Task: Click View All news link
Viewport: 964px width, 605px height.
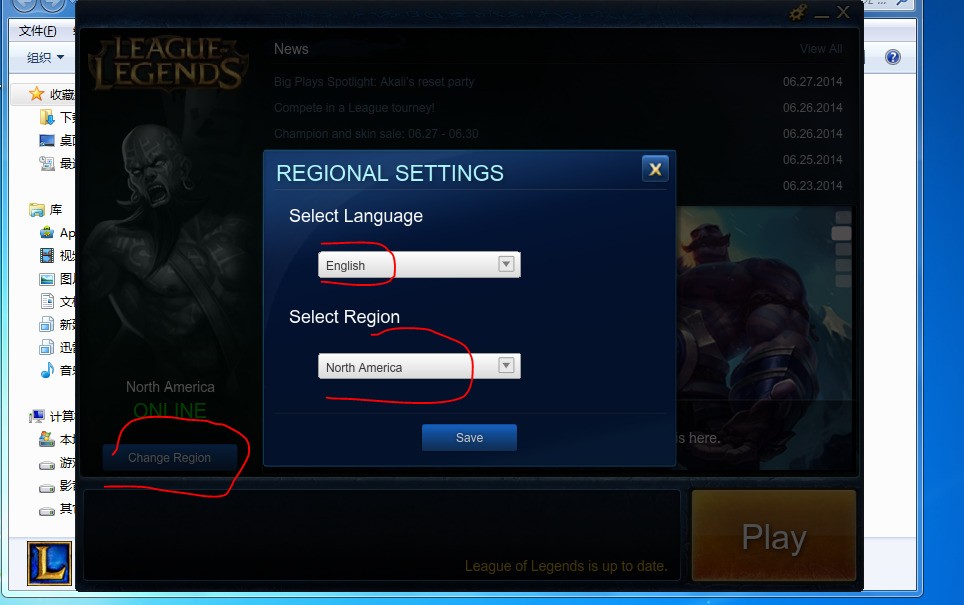Action: (x=821, y=49)
